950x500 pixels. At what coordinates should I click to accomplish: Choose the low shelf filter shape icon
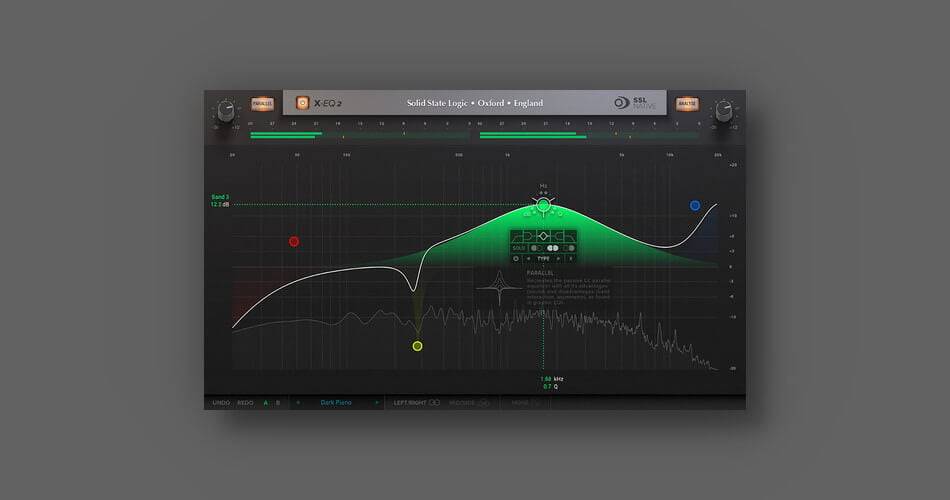[529, 236]
